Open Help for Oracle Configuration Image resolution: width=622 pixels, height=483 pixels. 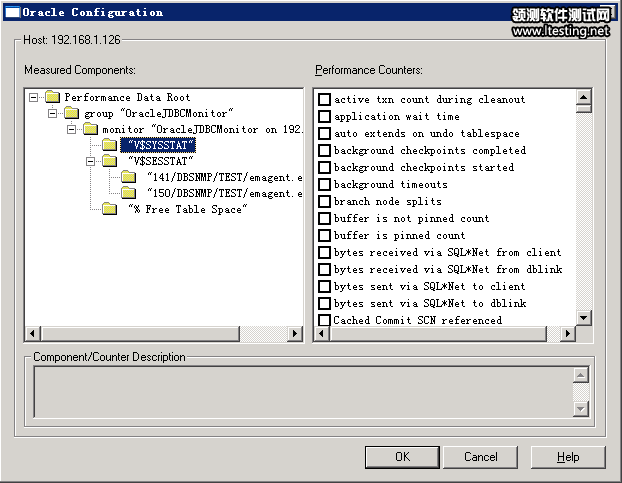tap(568, 457)
